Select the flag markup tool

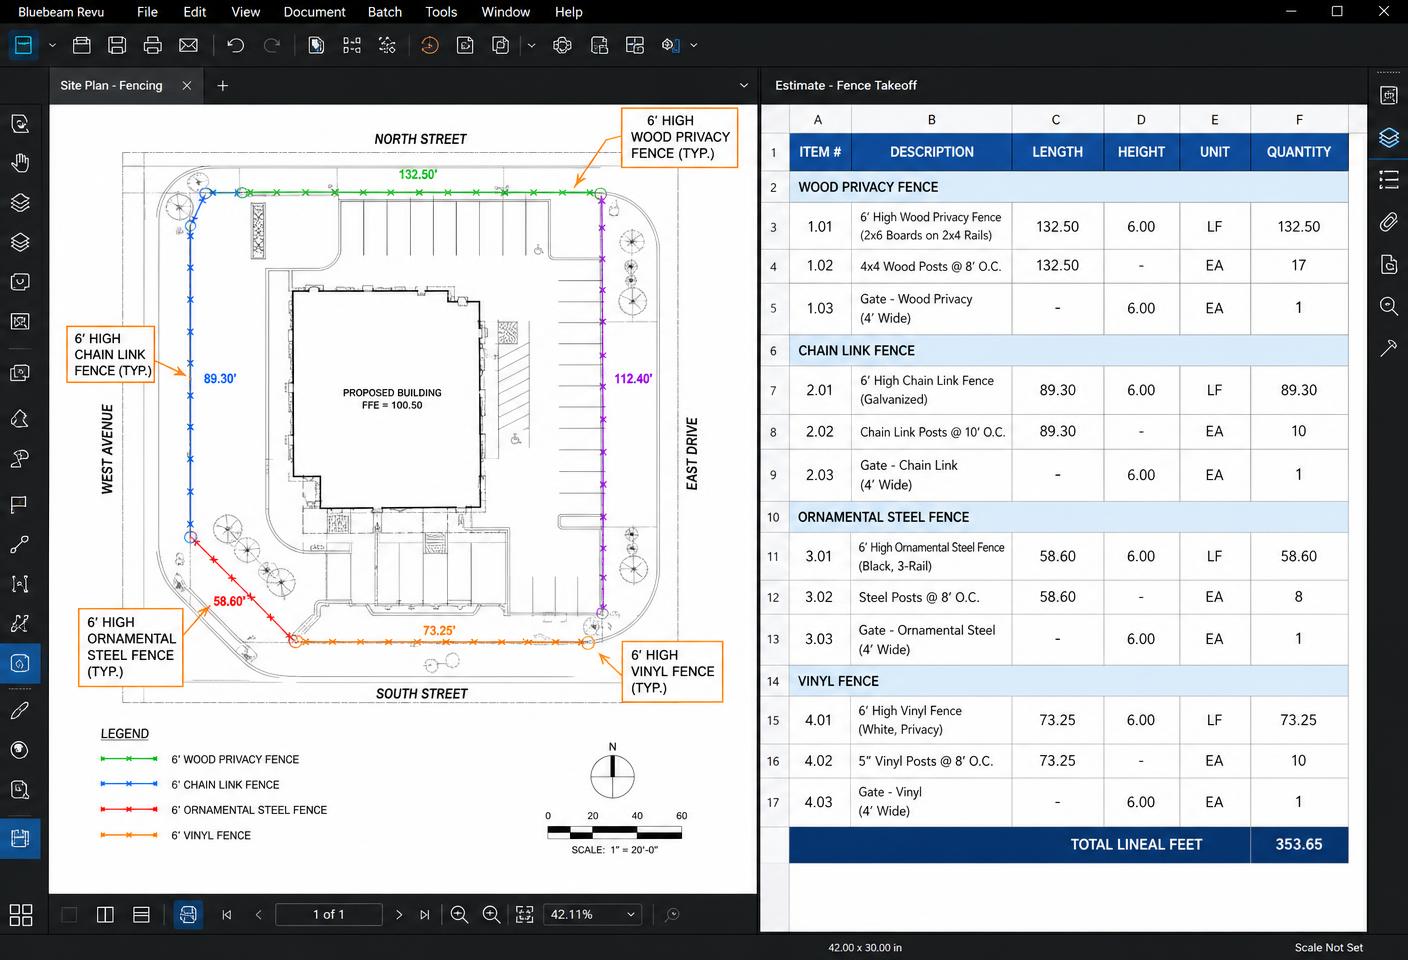point(19,504)
